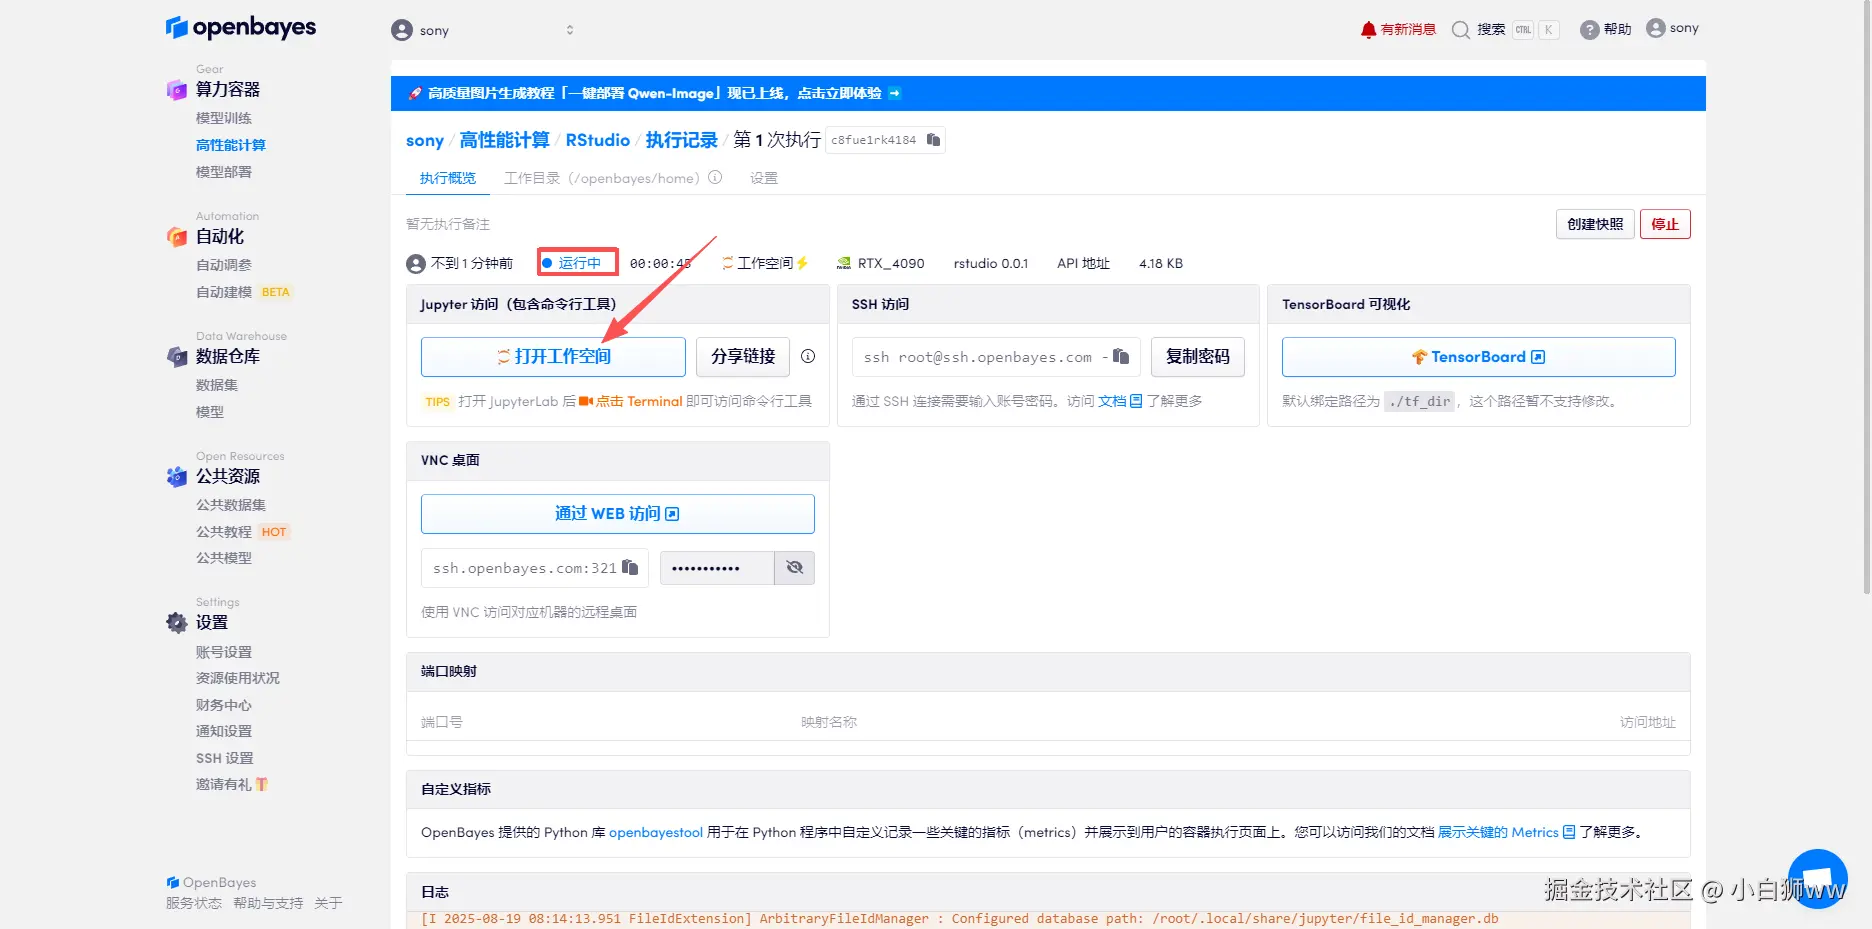Click the openbayes logo

coord(241,28)
